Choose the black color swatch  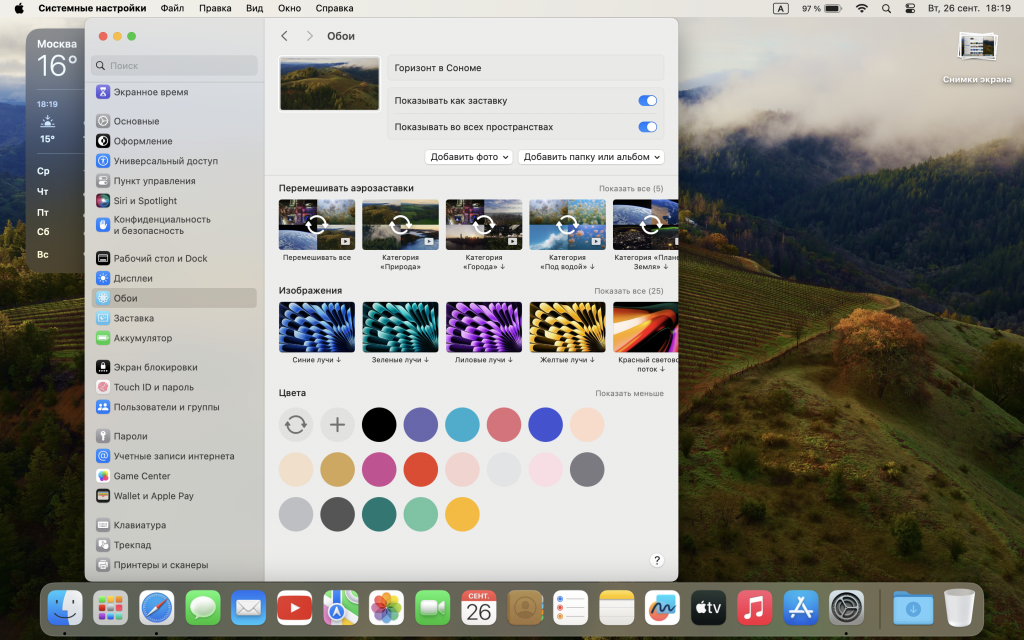pyautogui.click(x=379, y=425)
